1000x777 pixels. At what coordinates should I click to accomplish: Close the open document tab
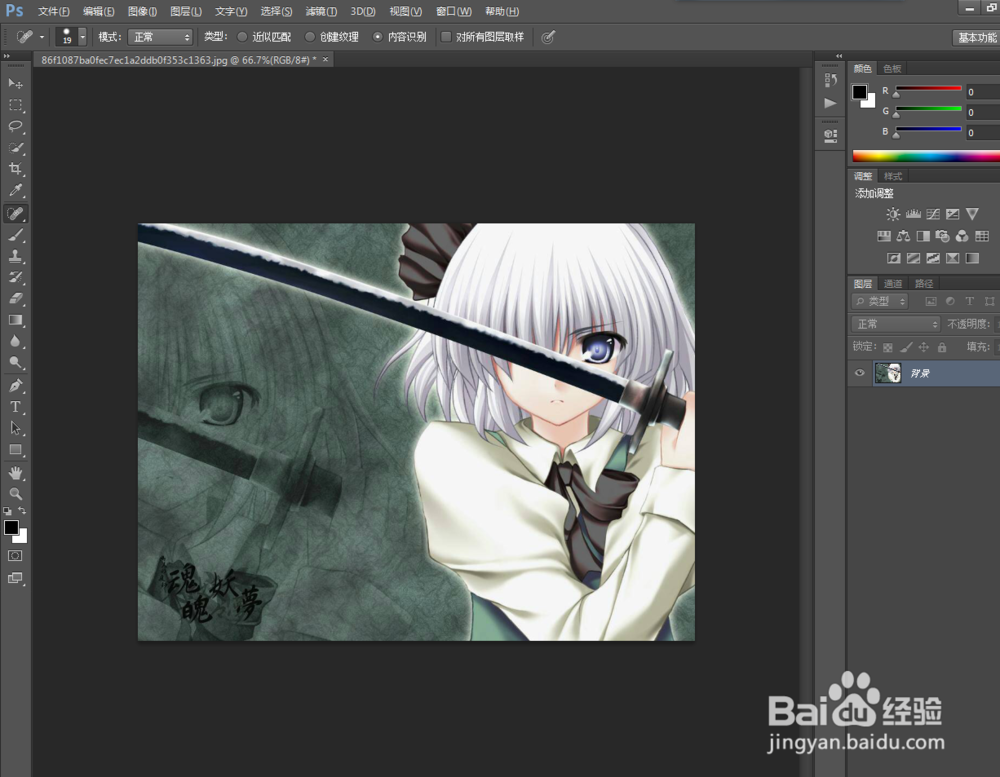click(x=325, y=59)
